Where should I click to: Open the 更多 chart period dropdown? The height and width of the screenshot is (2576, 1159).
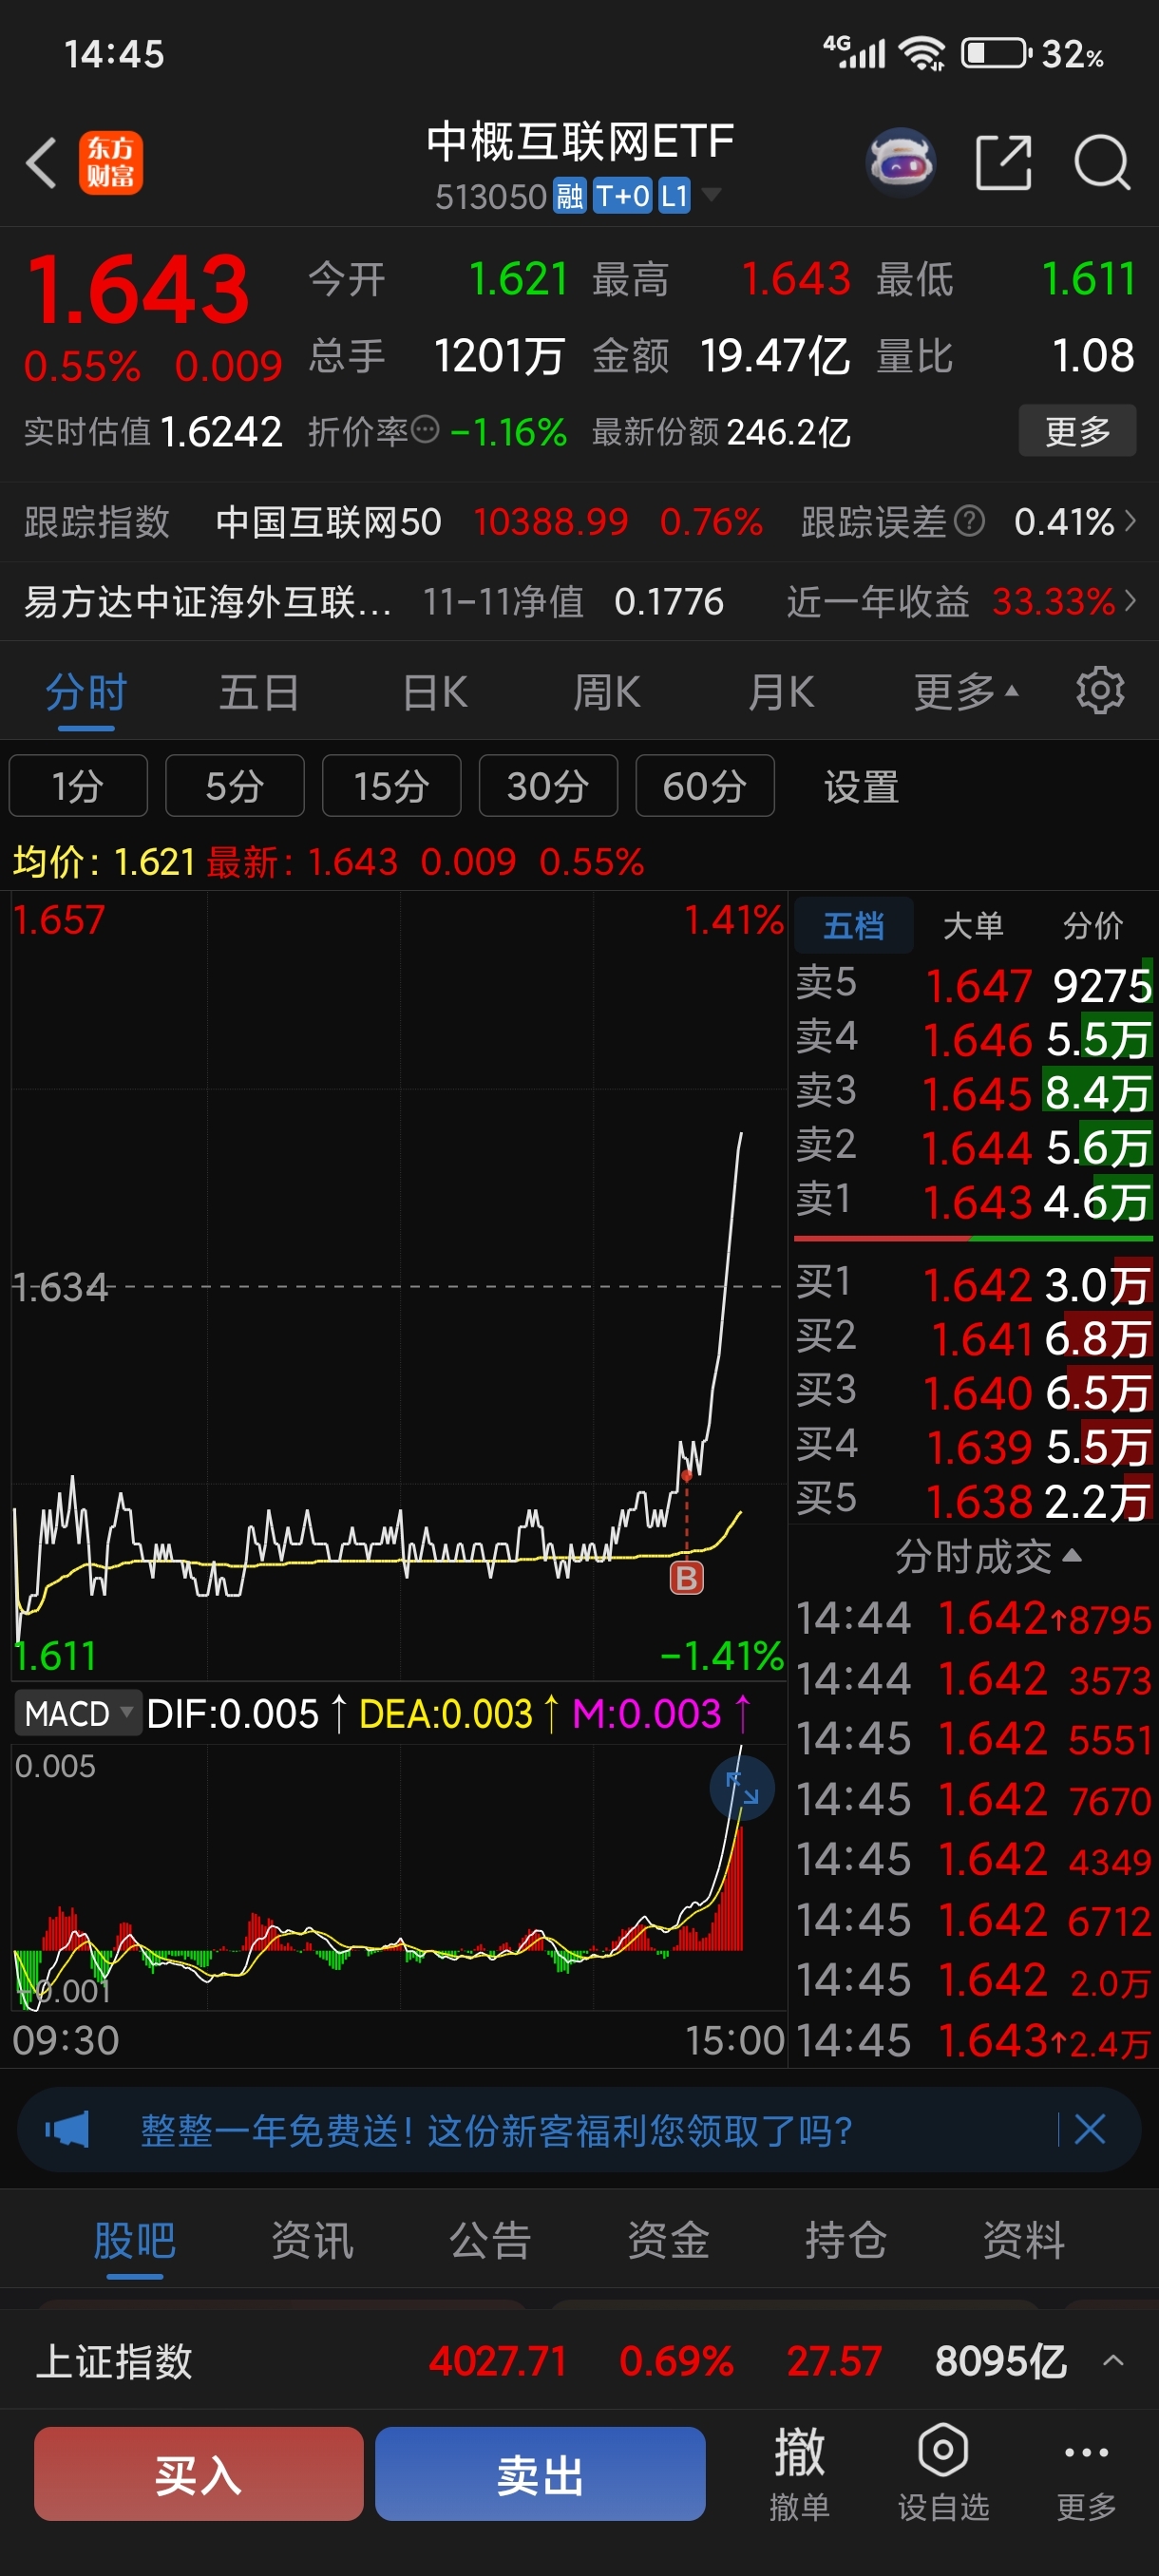[x=966, y=692]
